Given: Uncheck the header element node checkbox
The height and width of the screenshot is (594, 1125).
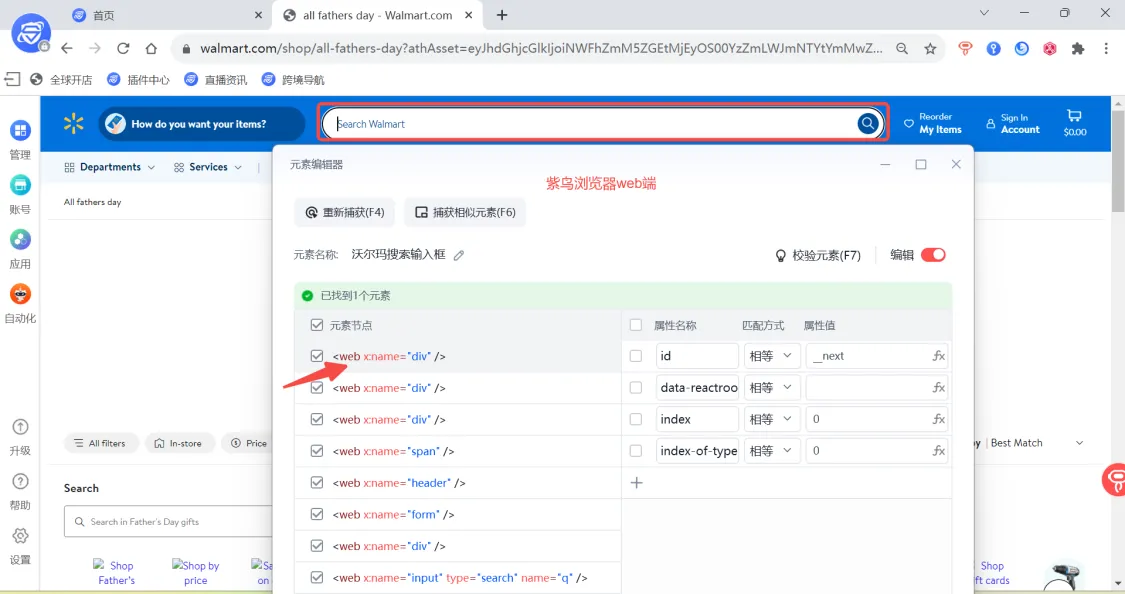Looking at the screenshot, I should point(317,483).
